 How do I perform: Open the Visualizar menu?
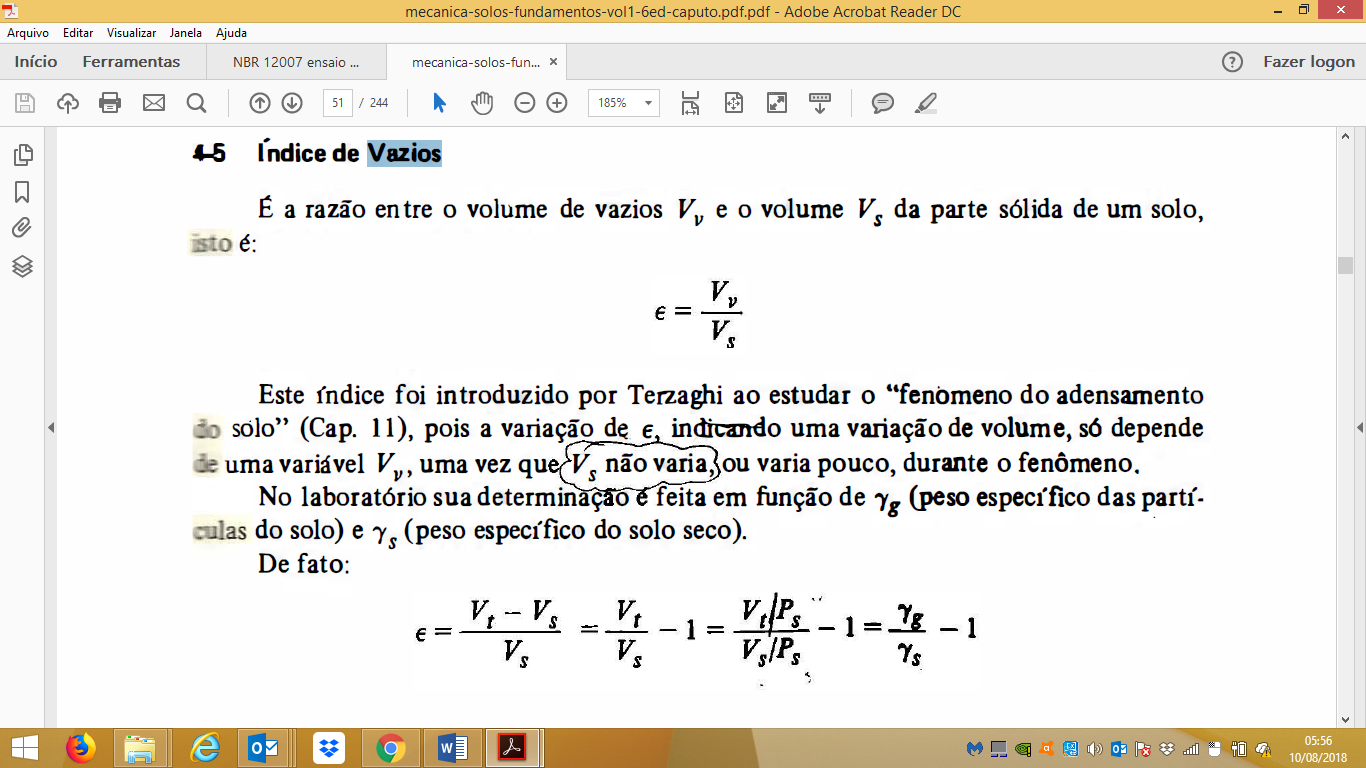coord(131,33)
